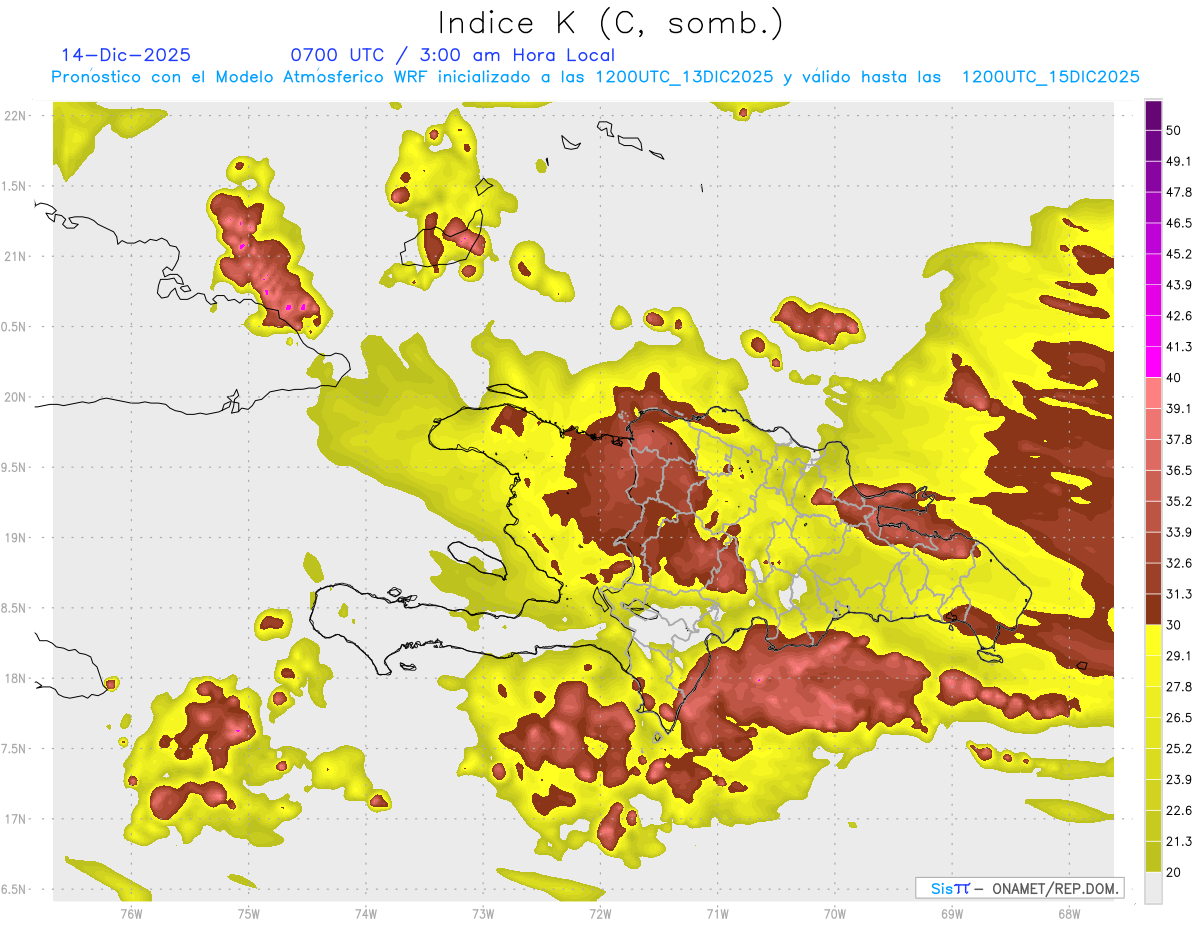Click the colorbar value '26.5'
Image resolution: width=1200 pixels, height=927 pixels.
(x=1179, y=717)
